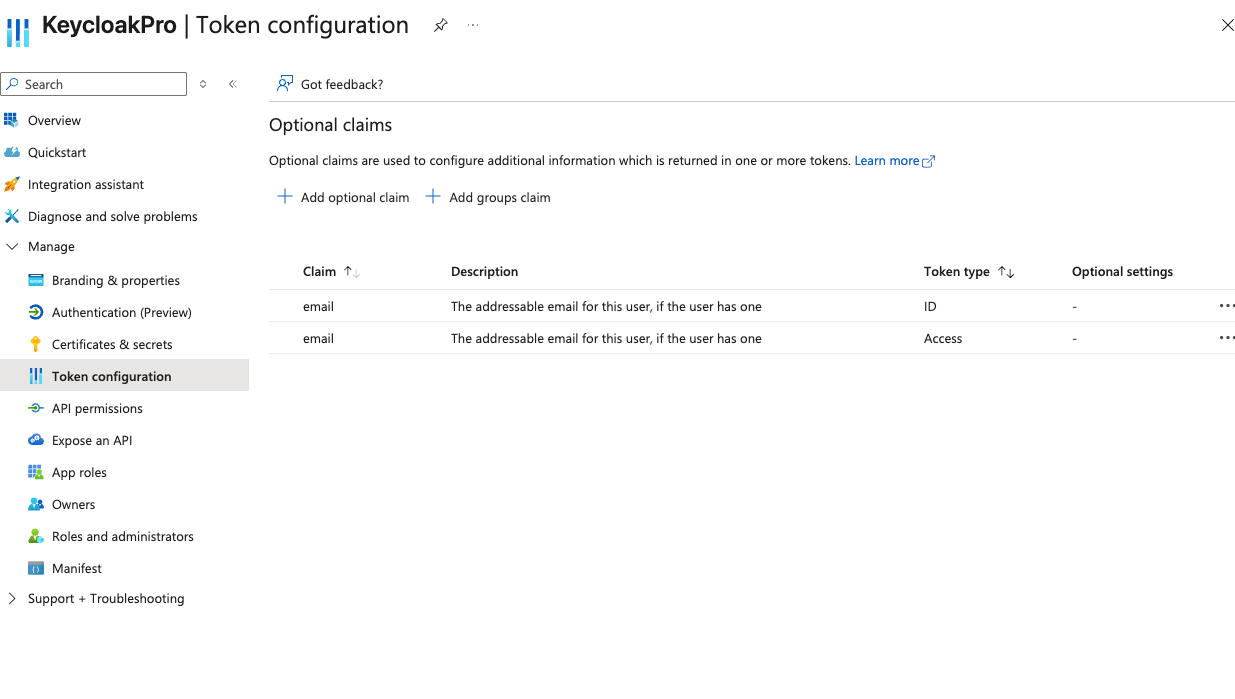Click the Manifest braces icon

[x=36, y=568]
